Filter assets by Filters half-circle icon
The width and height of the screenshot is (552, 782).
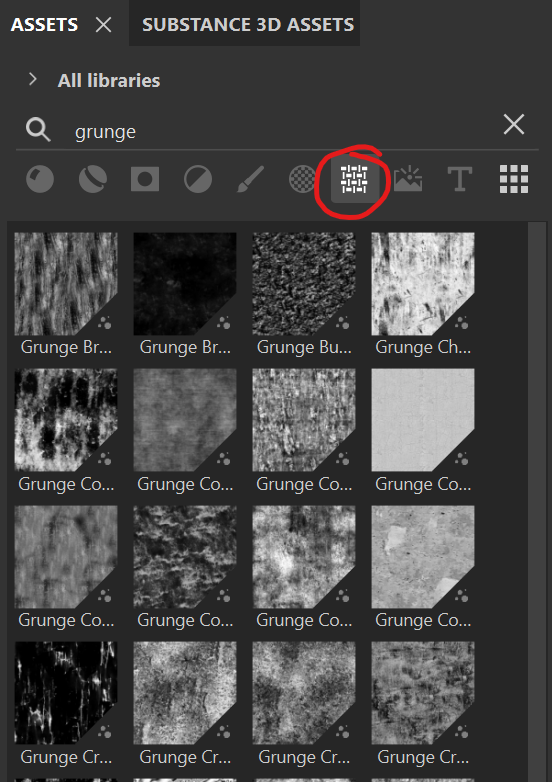pyautogui.click(x=197, y=179)
